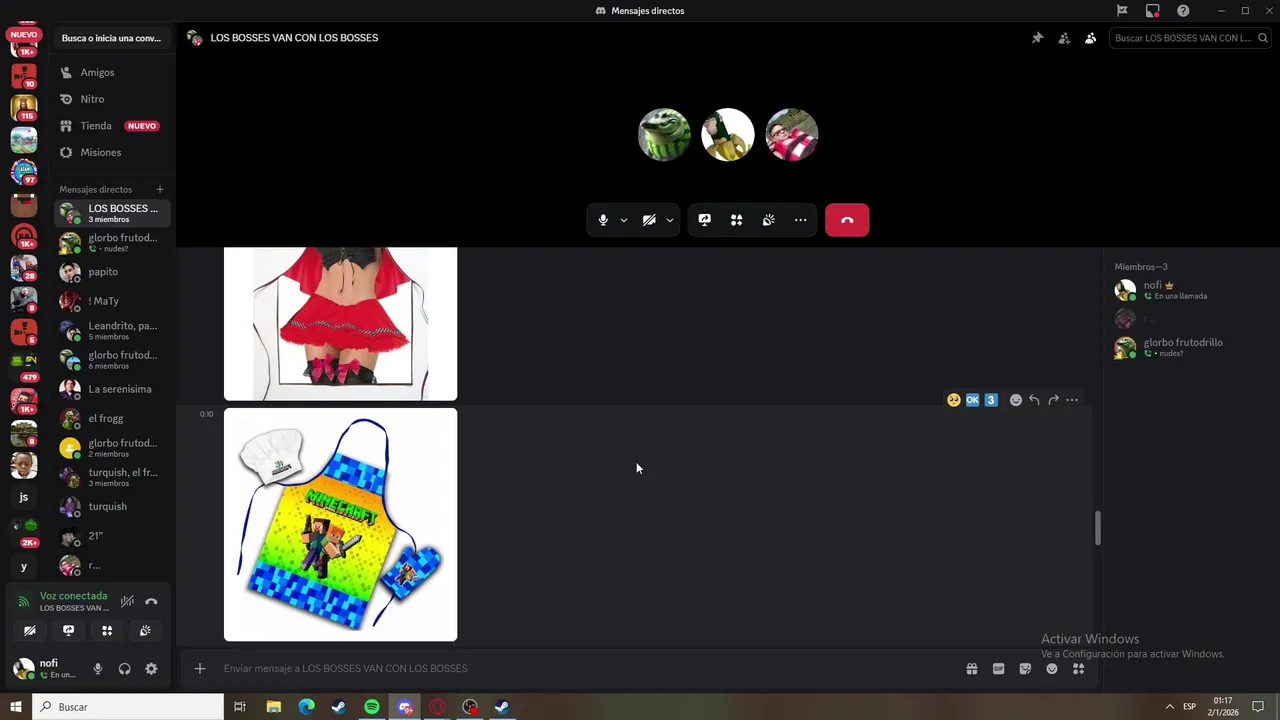
Task: Open more call options three-dot menu
Action: coord(800,220)
